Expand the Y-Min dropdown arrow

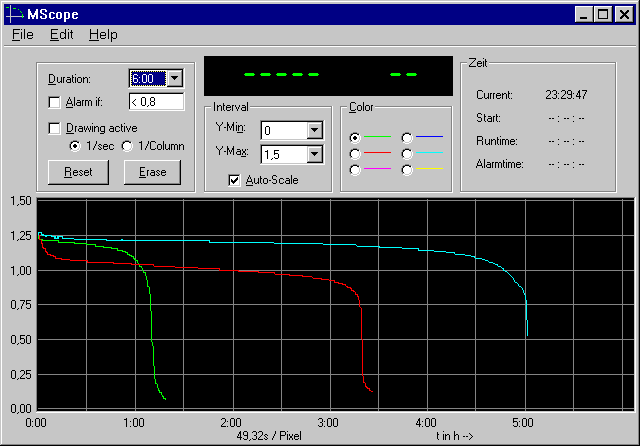click(315, 131)
